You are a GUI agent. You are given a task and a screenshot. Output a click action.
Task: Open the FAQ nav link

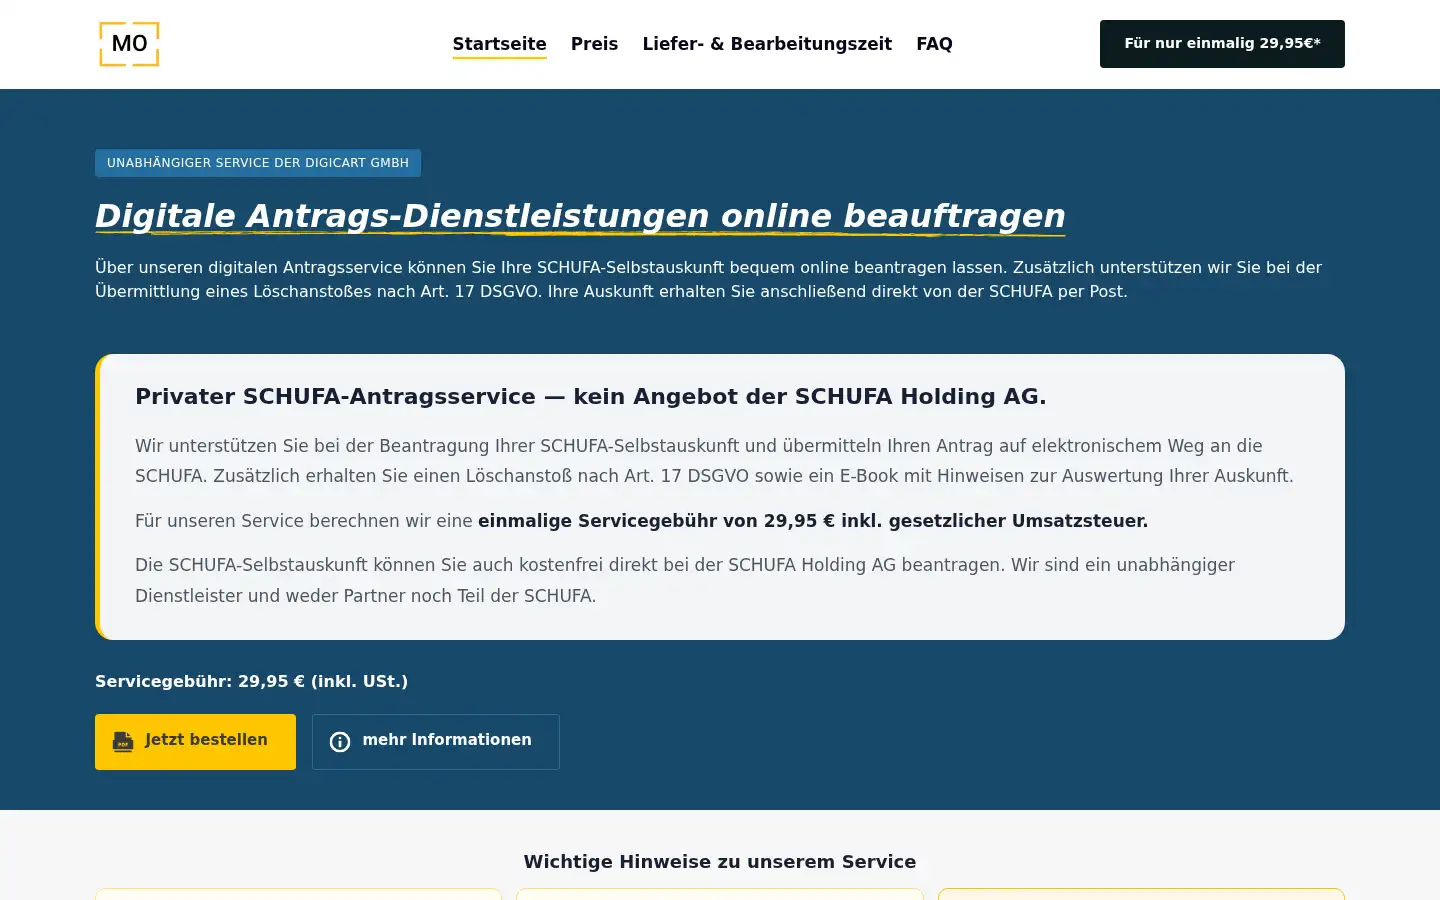934,44
